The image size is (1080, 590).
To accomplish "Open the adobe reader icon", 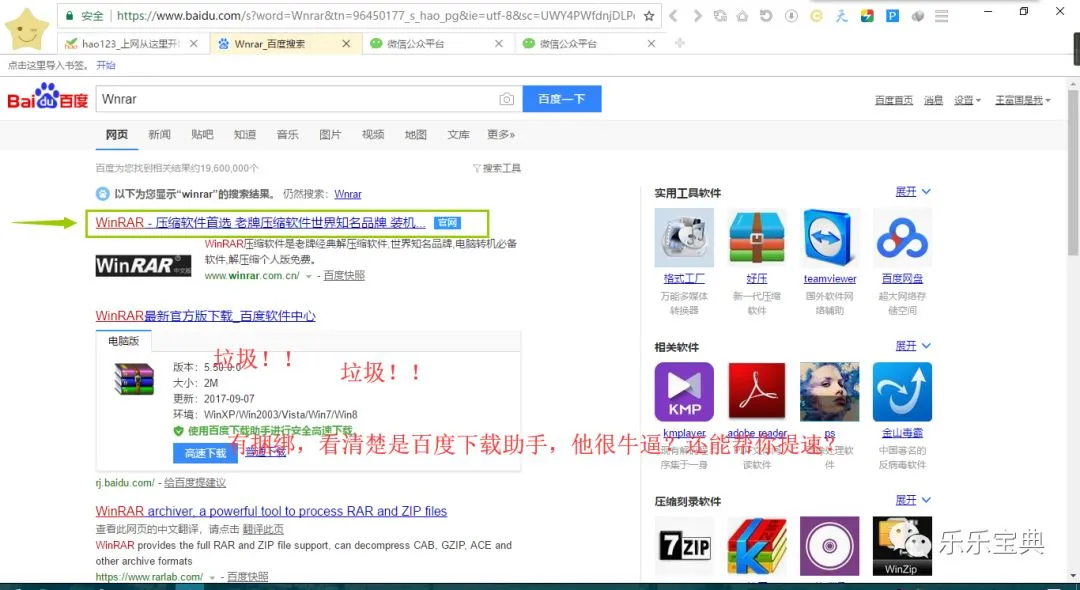I will [757, 392].
